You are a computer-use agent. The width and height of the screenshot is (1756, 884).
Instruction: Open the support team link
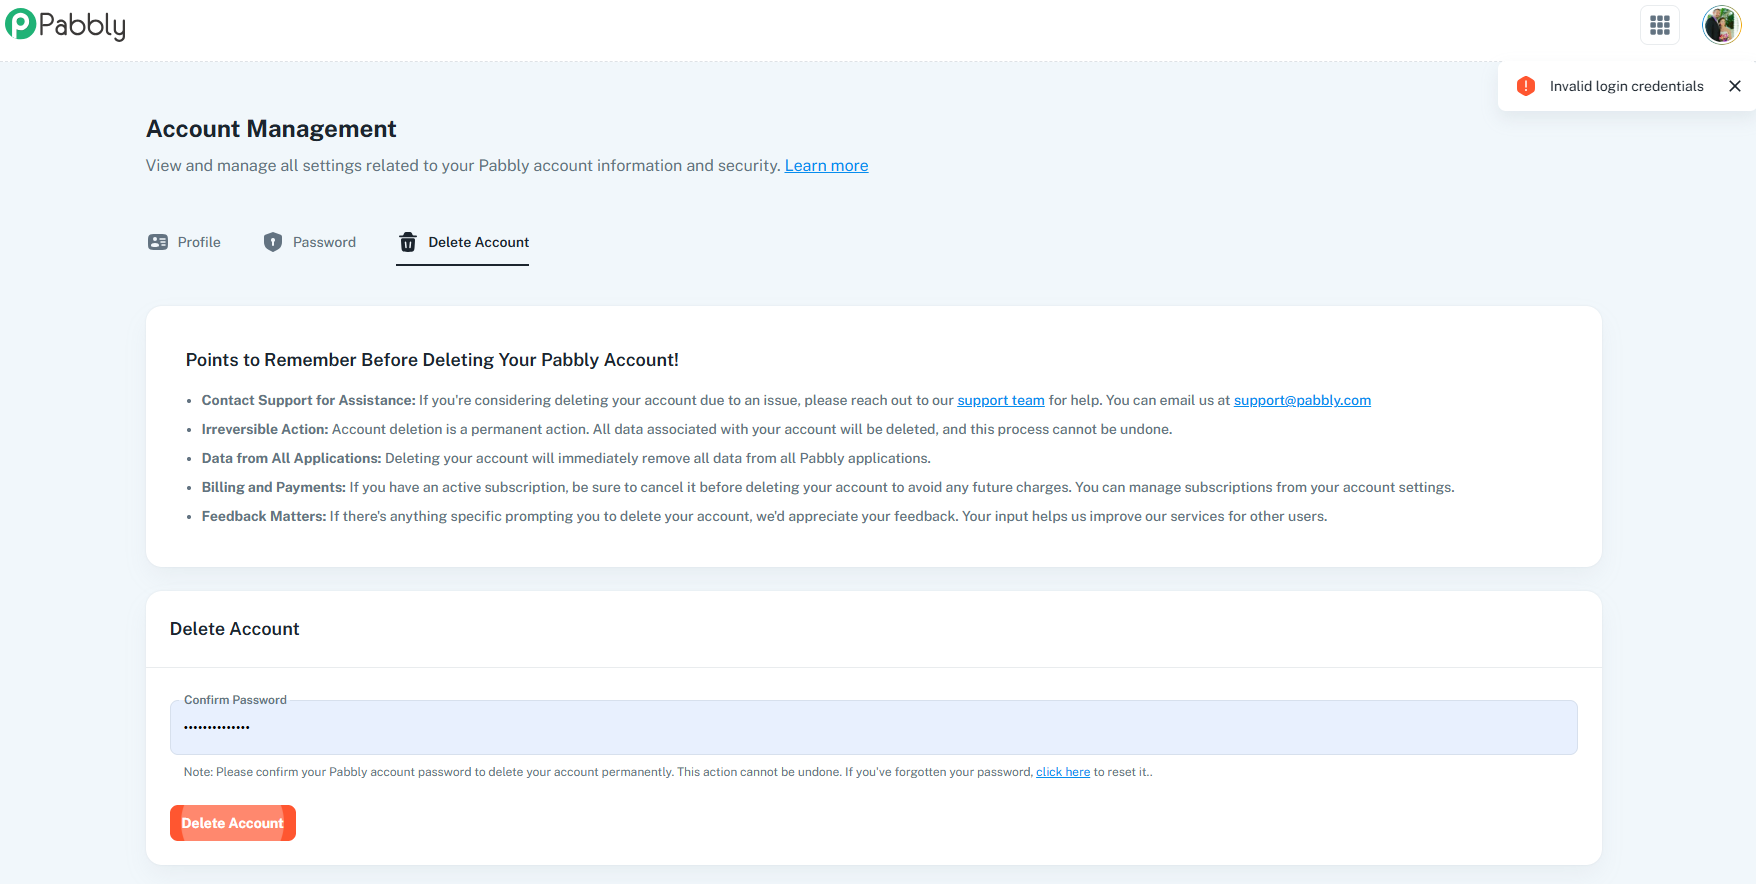pyautogui.click(x=1000, y=400)
